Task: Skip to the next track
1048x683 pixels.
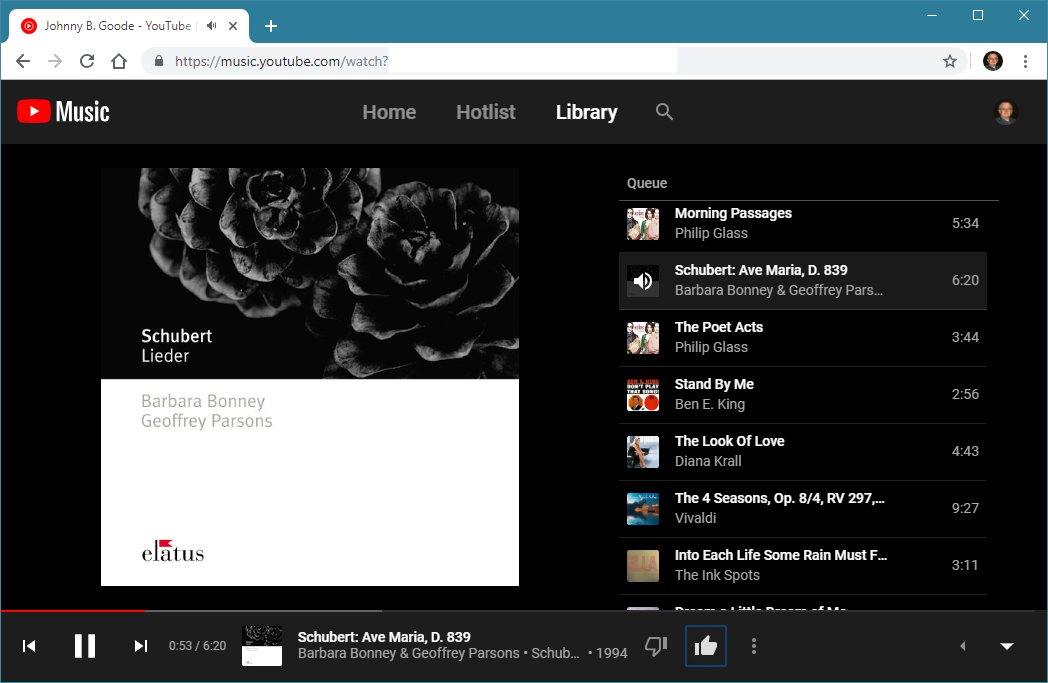Action: click(140, 646)
